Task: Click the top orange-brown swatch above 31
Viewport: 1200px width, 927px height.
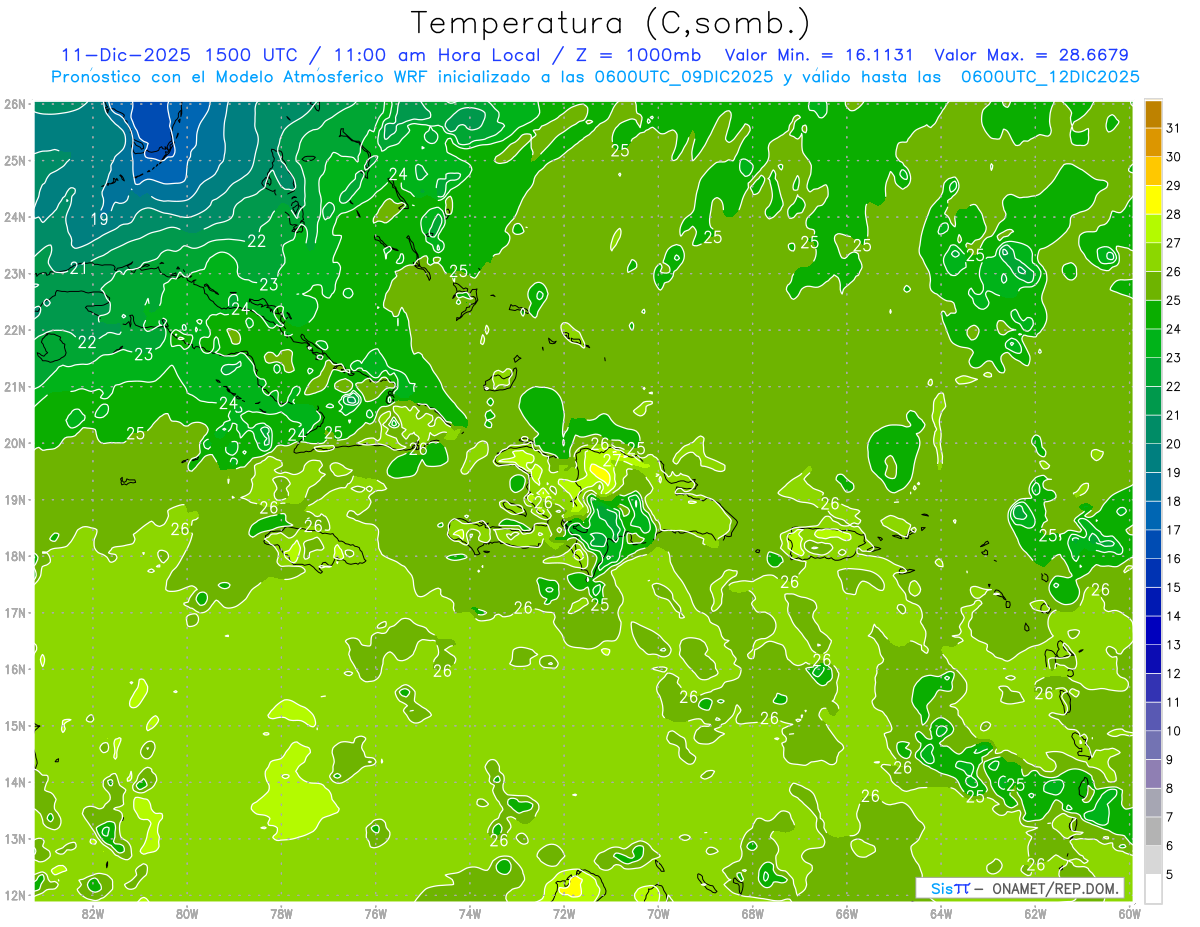Action: point(1153,115)
